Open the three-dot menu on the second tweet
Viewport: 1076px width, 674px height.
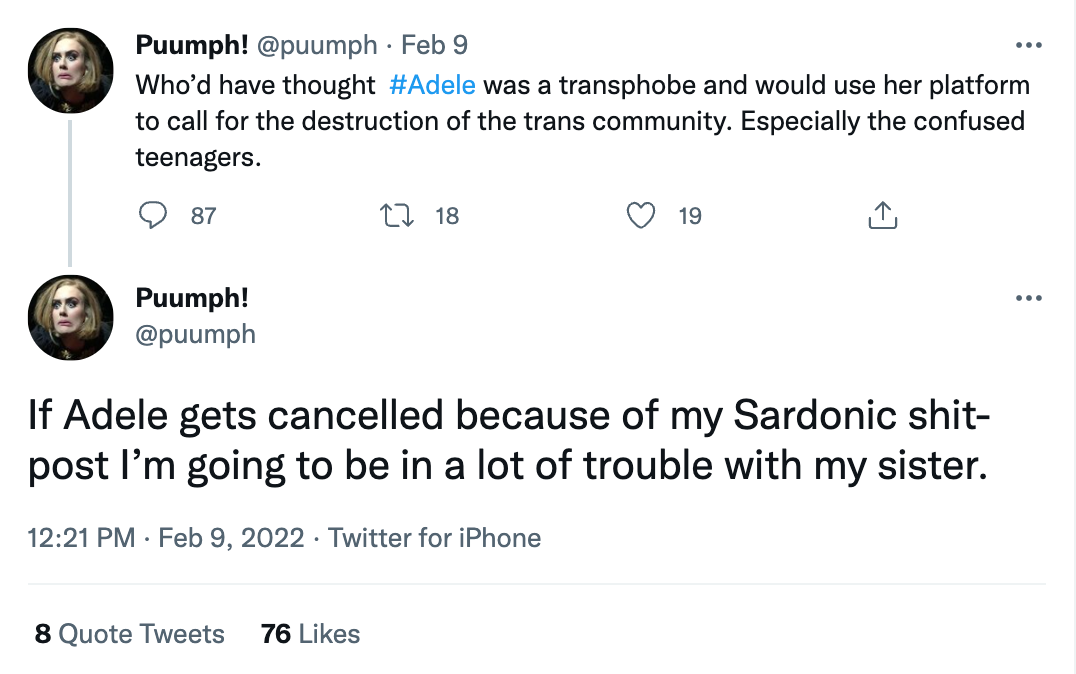tap(1029, 297)
